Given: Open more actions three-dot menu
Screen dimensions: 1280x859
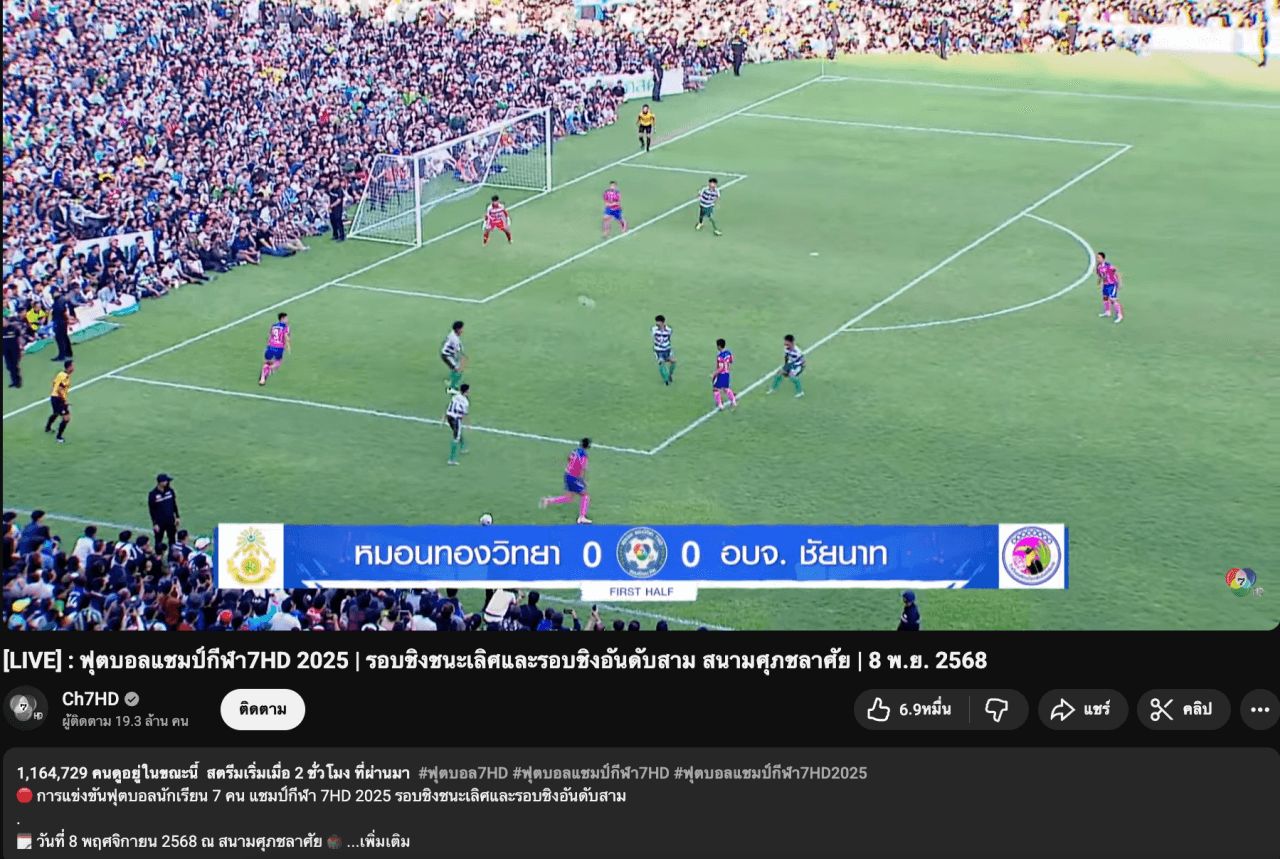Looking at the screenshot, I should (1260, 709).
